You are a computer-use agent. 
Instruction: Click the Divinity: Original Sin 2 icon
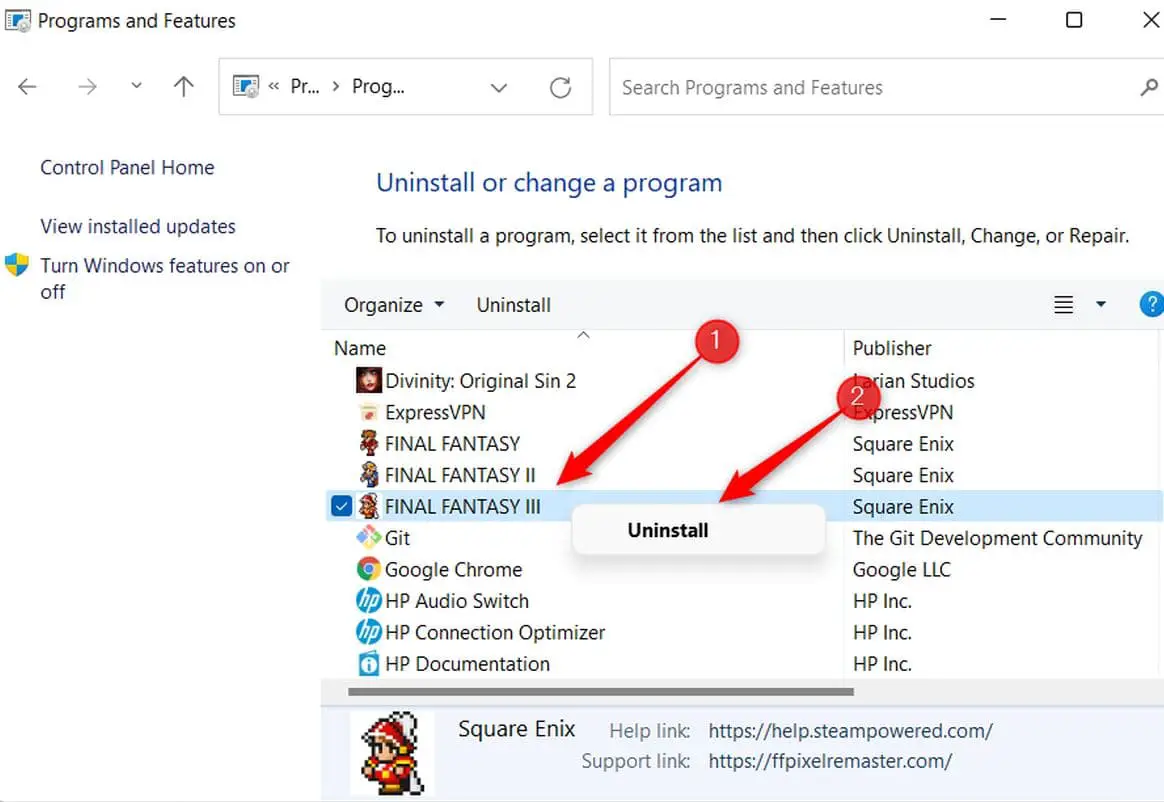pos(369,381)
